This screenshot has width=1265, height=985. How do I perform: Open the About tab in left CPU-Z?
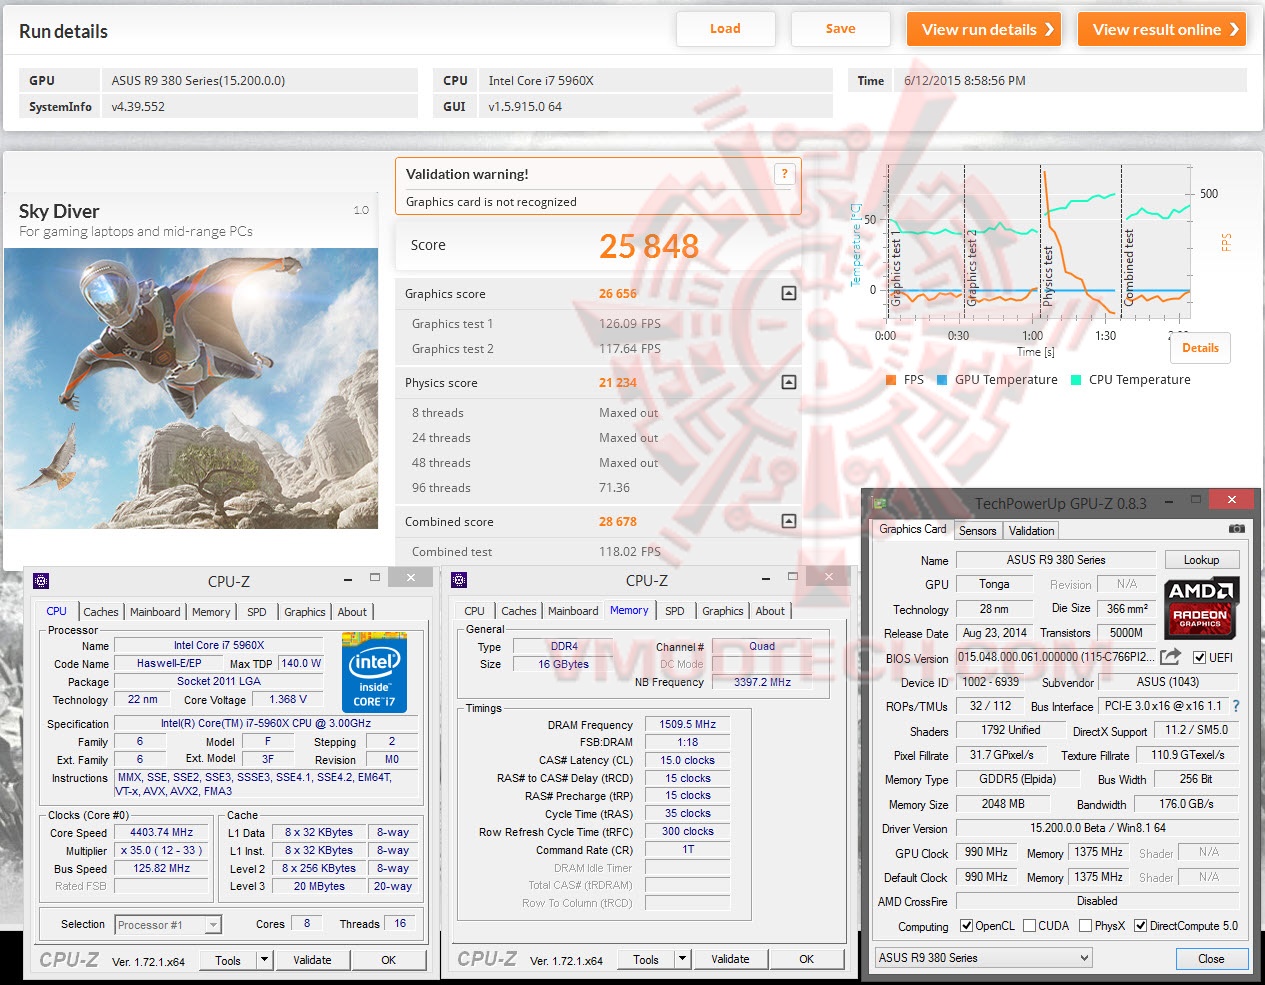(352, 612)
